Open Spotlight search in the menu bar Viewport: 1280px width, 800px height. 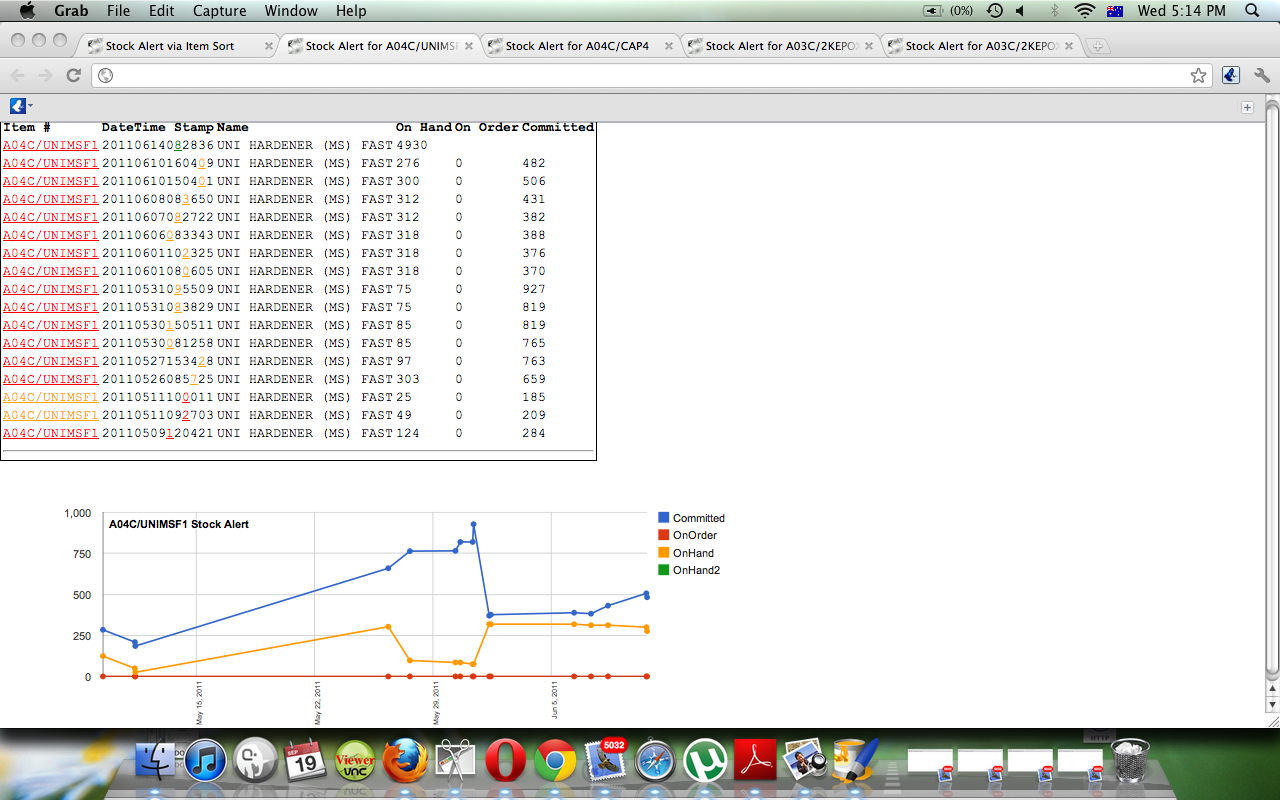pos(1252,11)
